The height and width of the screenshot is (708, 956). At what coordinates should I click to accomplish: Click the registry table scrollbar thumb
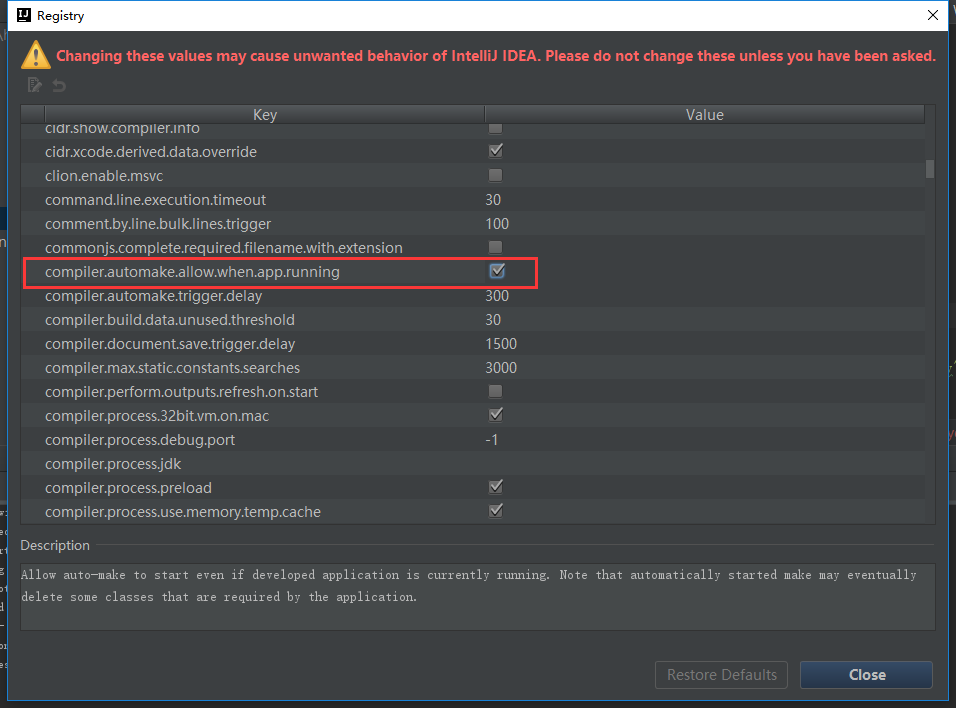tap(930, 168)
